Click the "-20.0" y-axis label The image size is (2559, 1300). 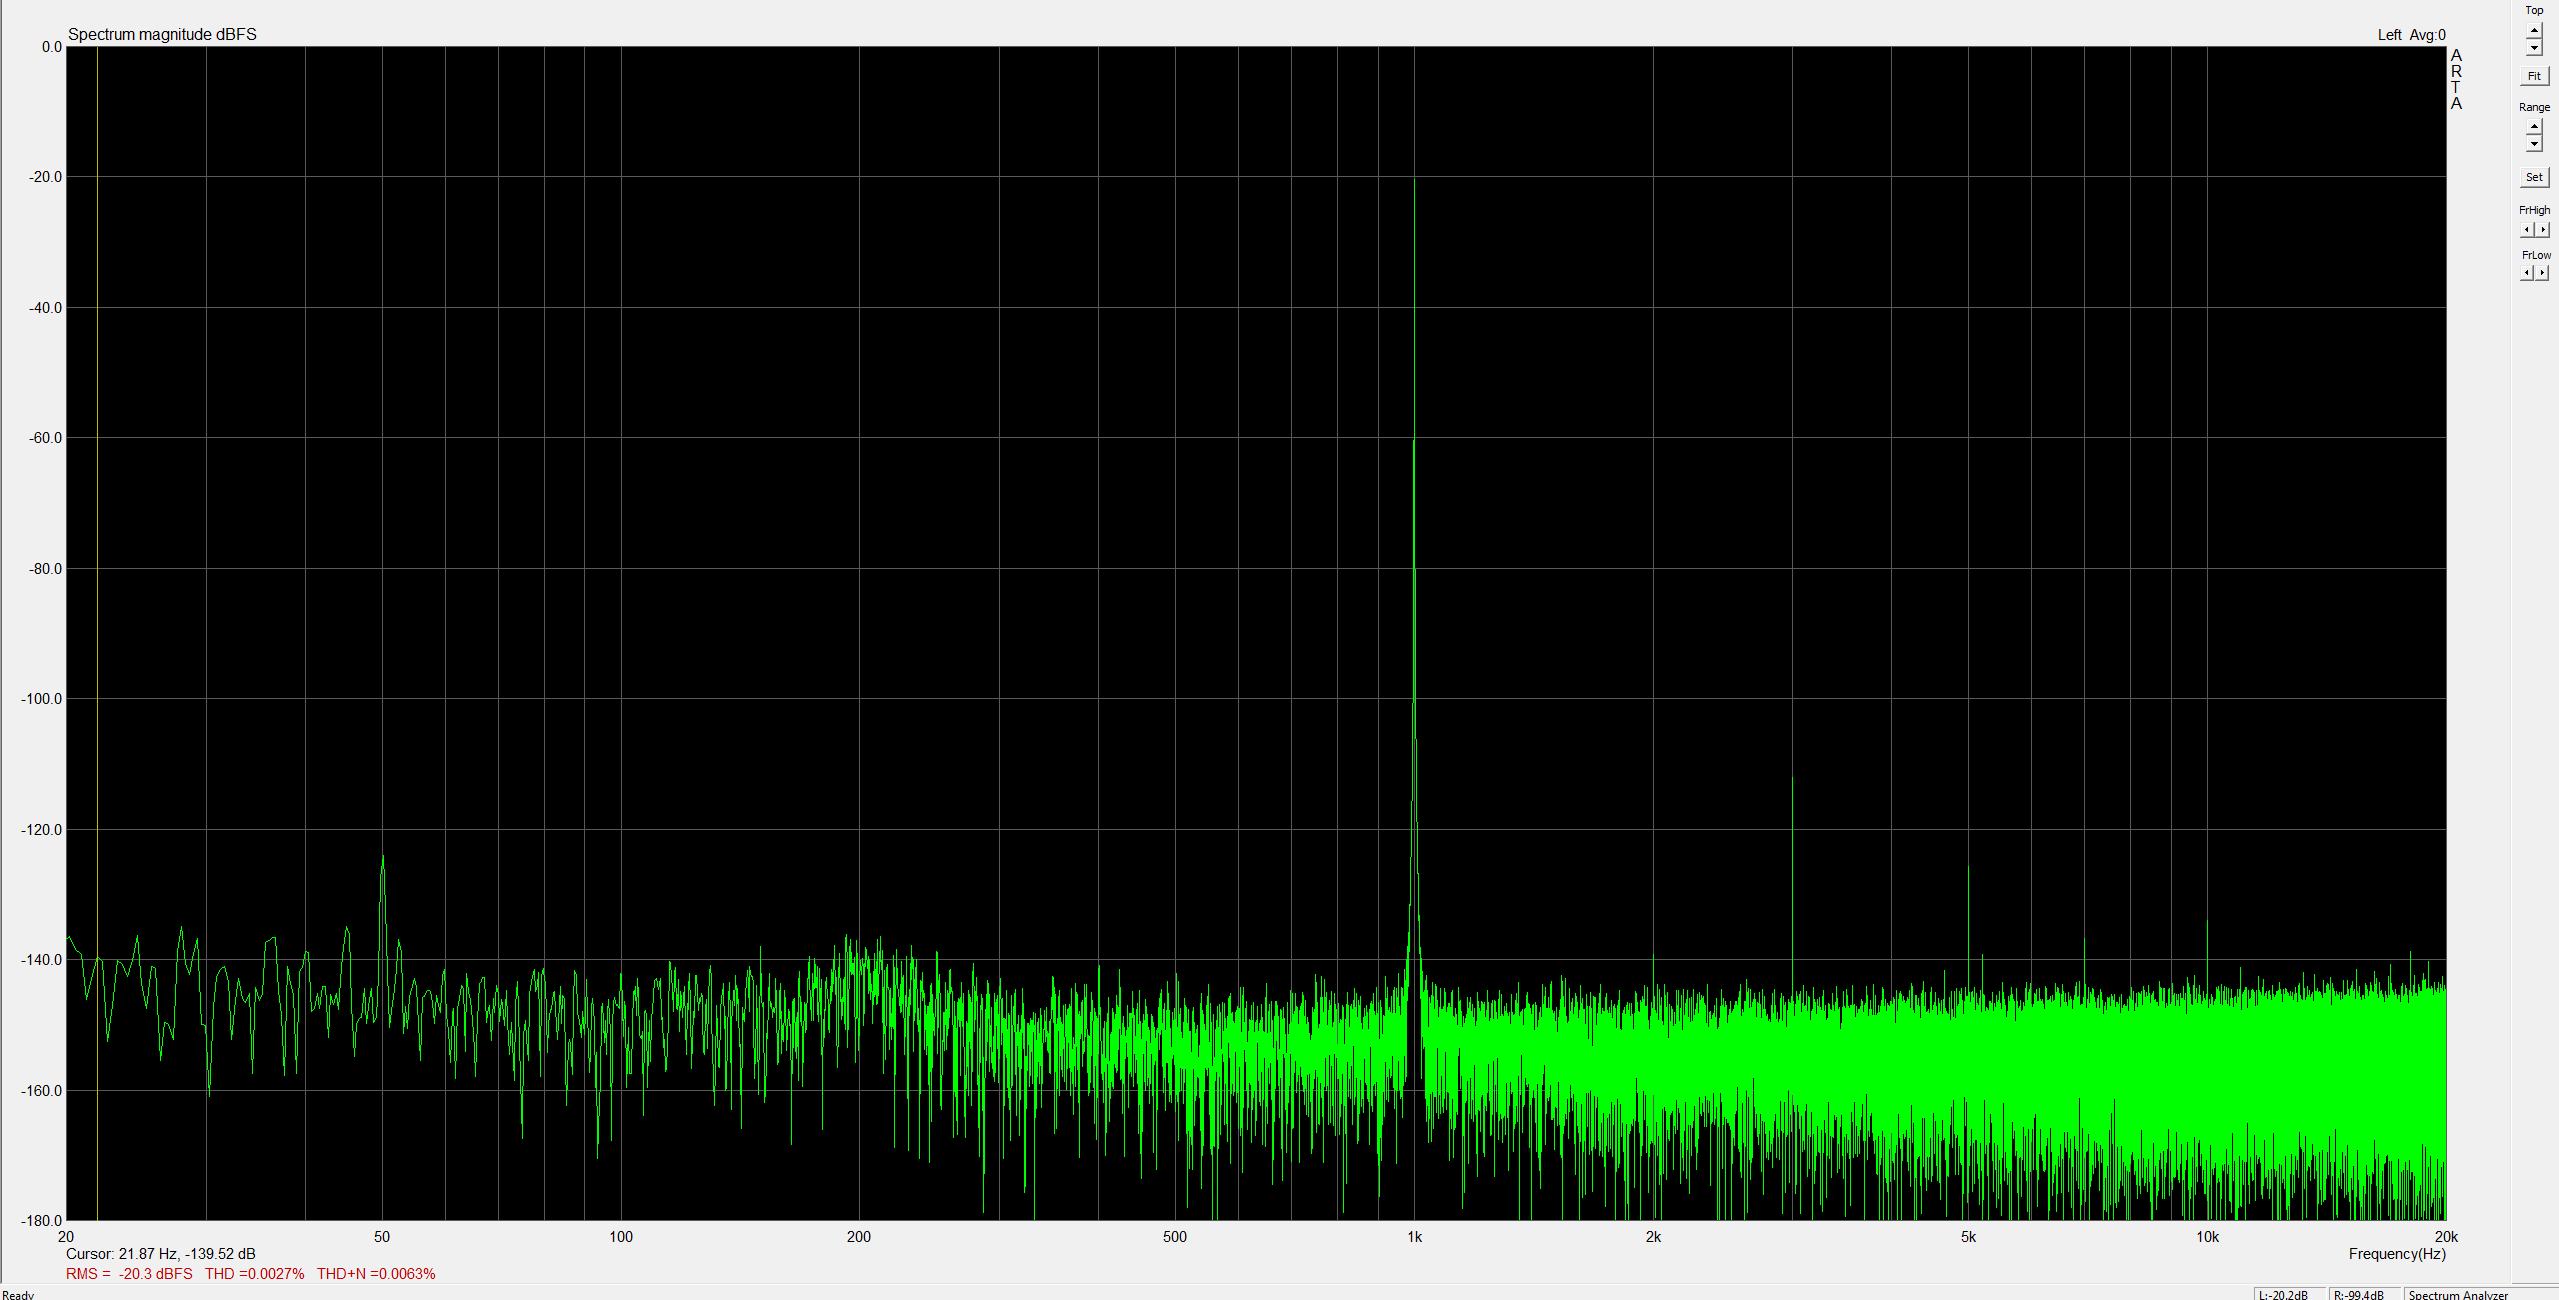coord(45,177)
